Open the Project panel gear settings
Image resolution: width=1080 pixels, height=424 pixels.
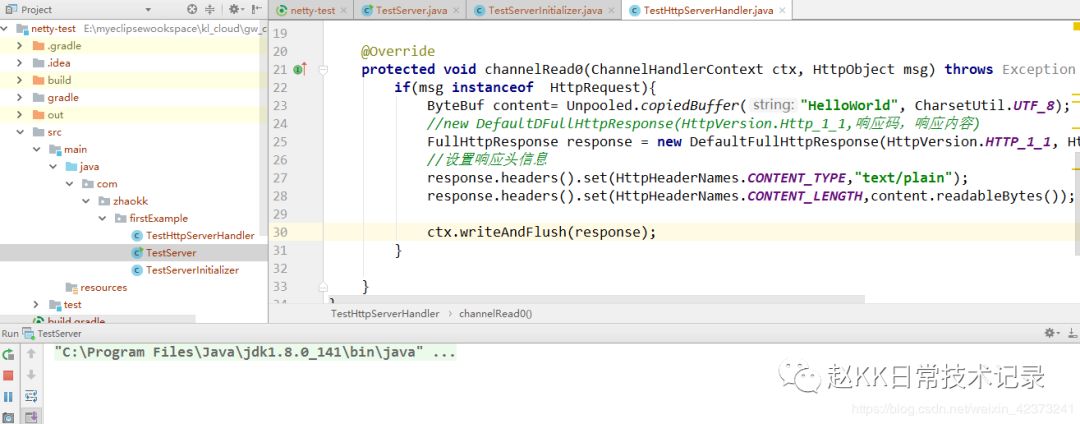pos(236,10)
